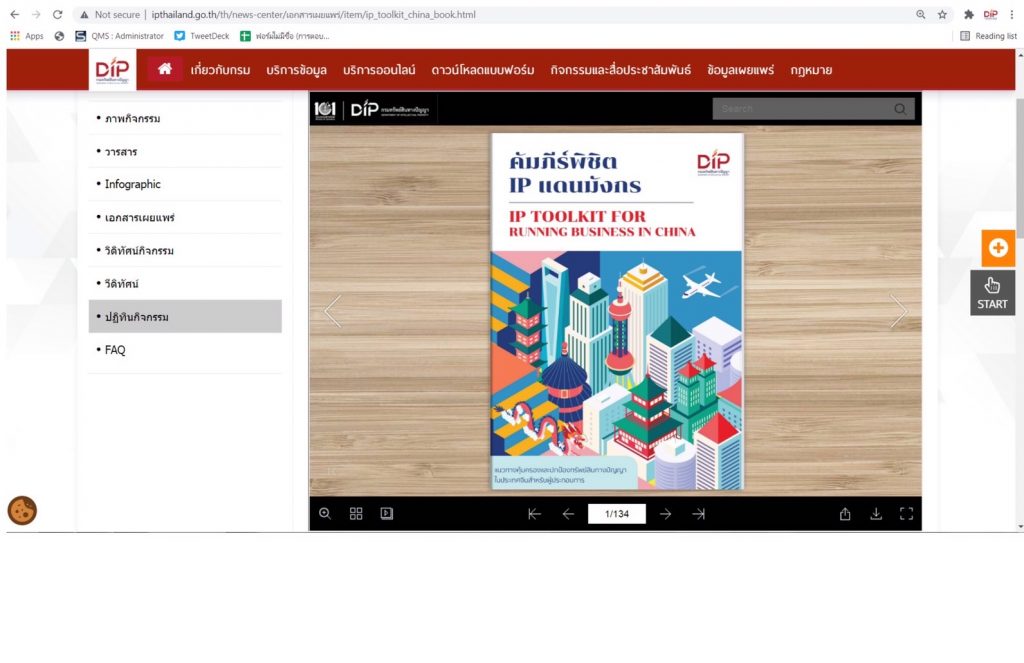Screen dimensions: 1024x663
Task: Click the search box in the flipbook header
Action: [x=803, y=109]
